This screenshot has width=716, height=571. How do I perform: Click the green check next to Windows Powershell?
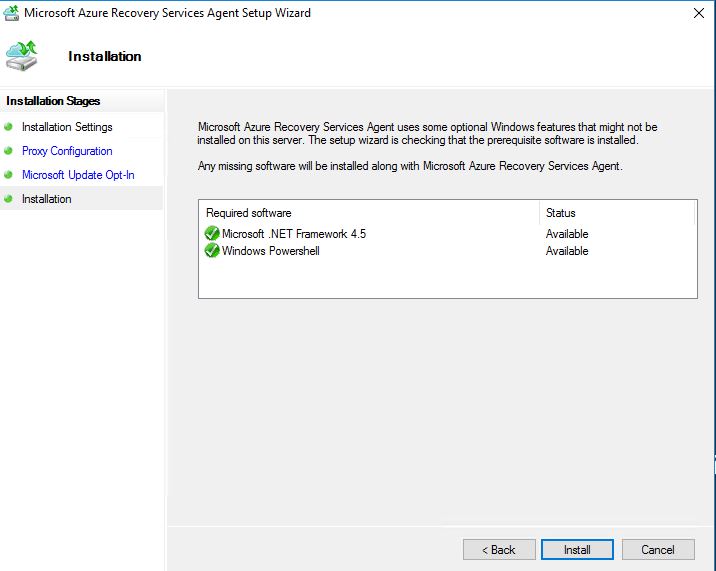pos(212,250)
